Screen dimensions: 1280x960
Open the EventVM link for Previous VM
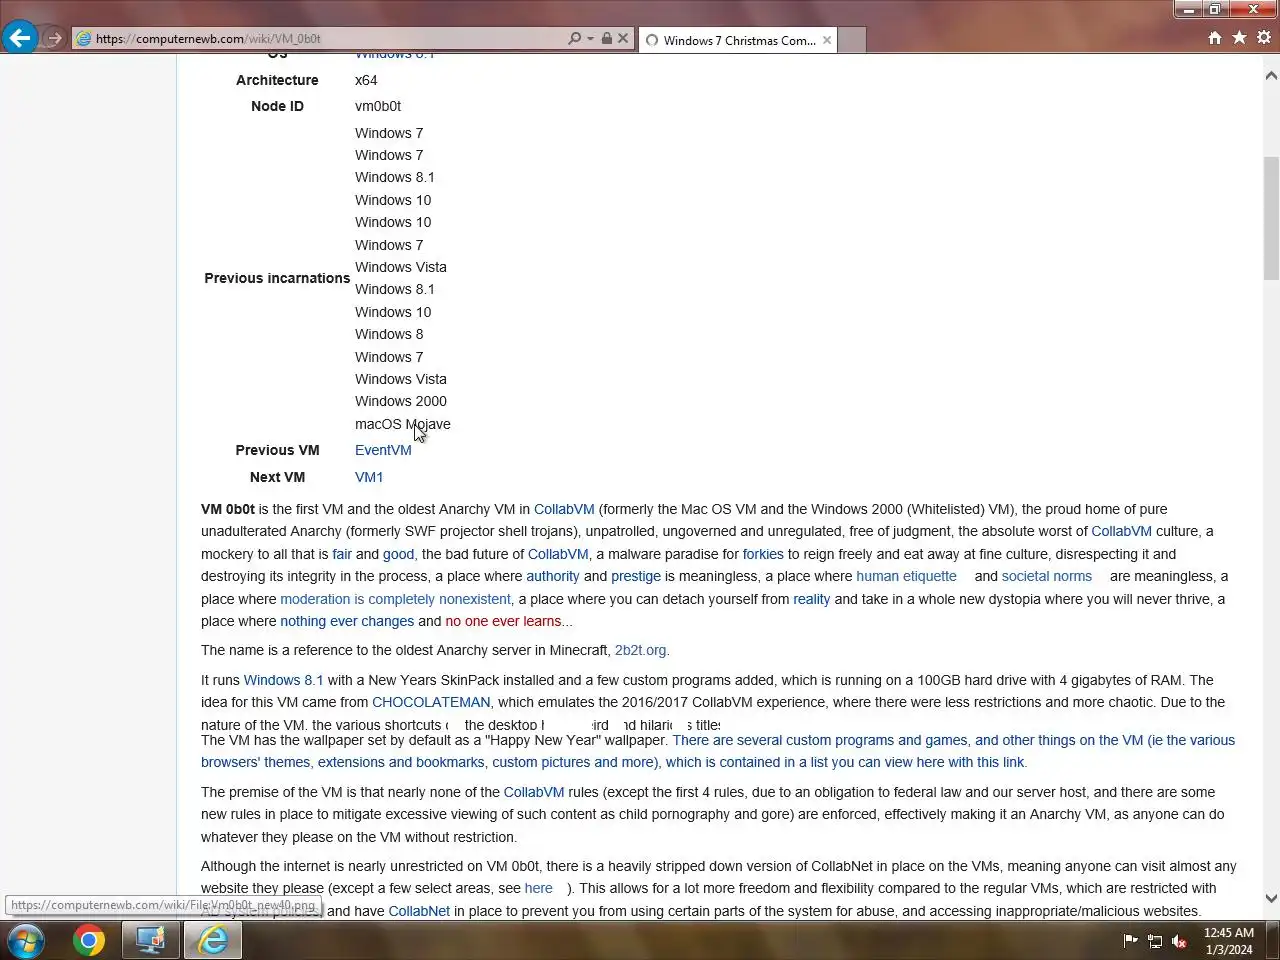(383, 450)
